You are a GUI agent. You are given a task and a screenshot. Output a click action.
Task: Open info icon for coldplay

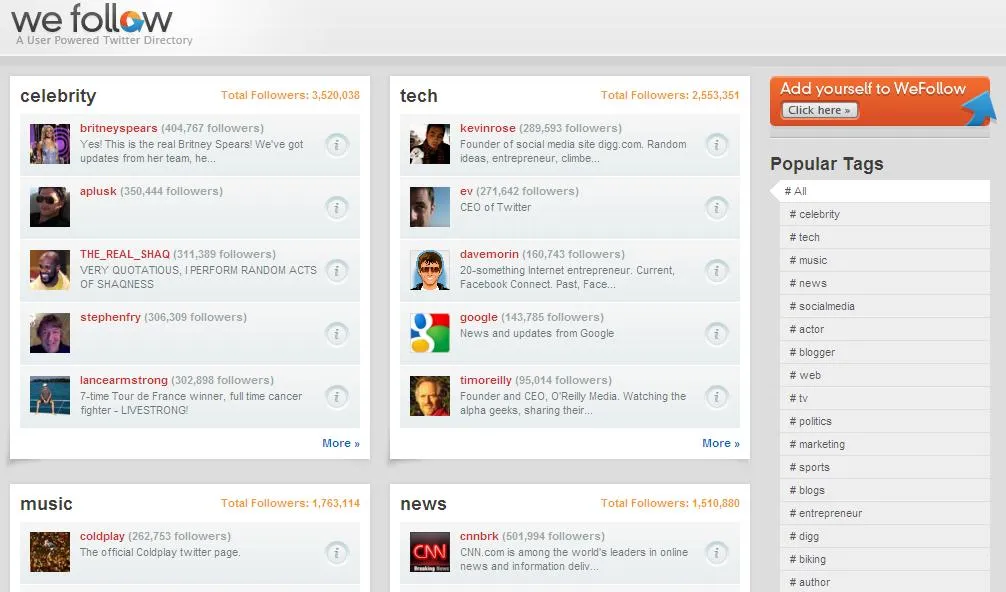point(336,553)
